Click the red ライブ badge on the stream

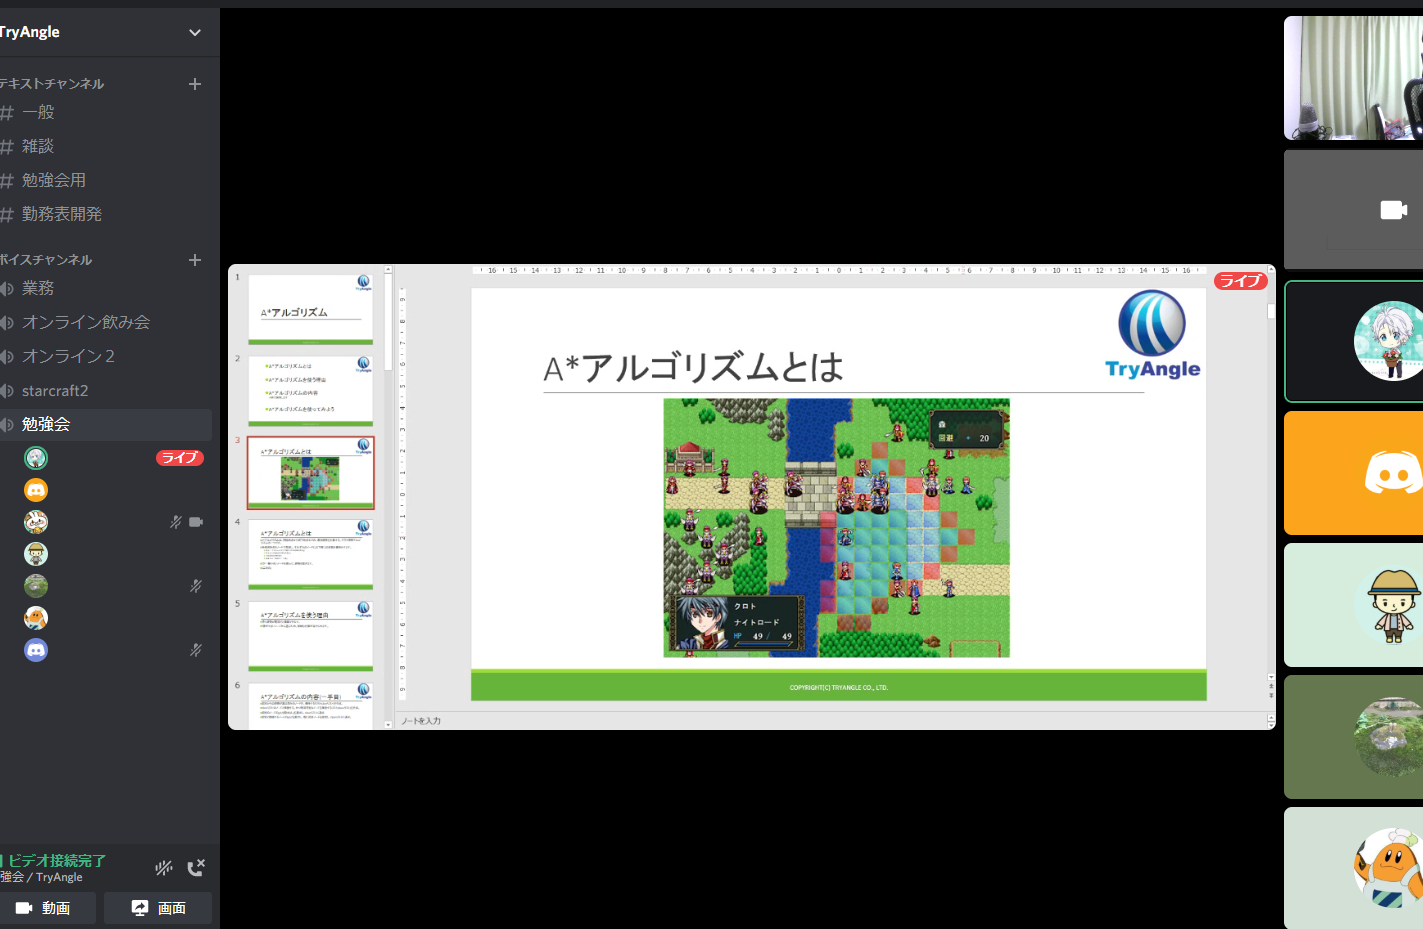[x=1241, y=281]
